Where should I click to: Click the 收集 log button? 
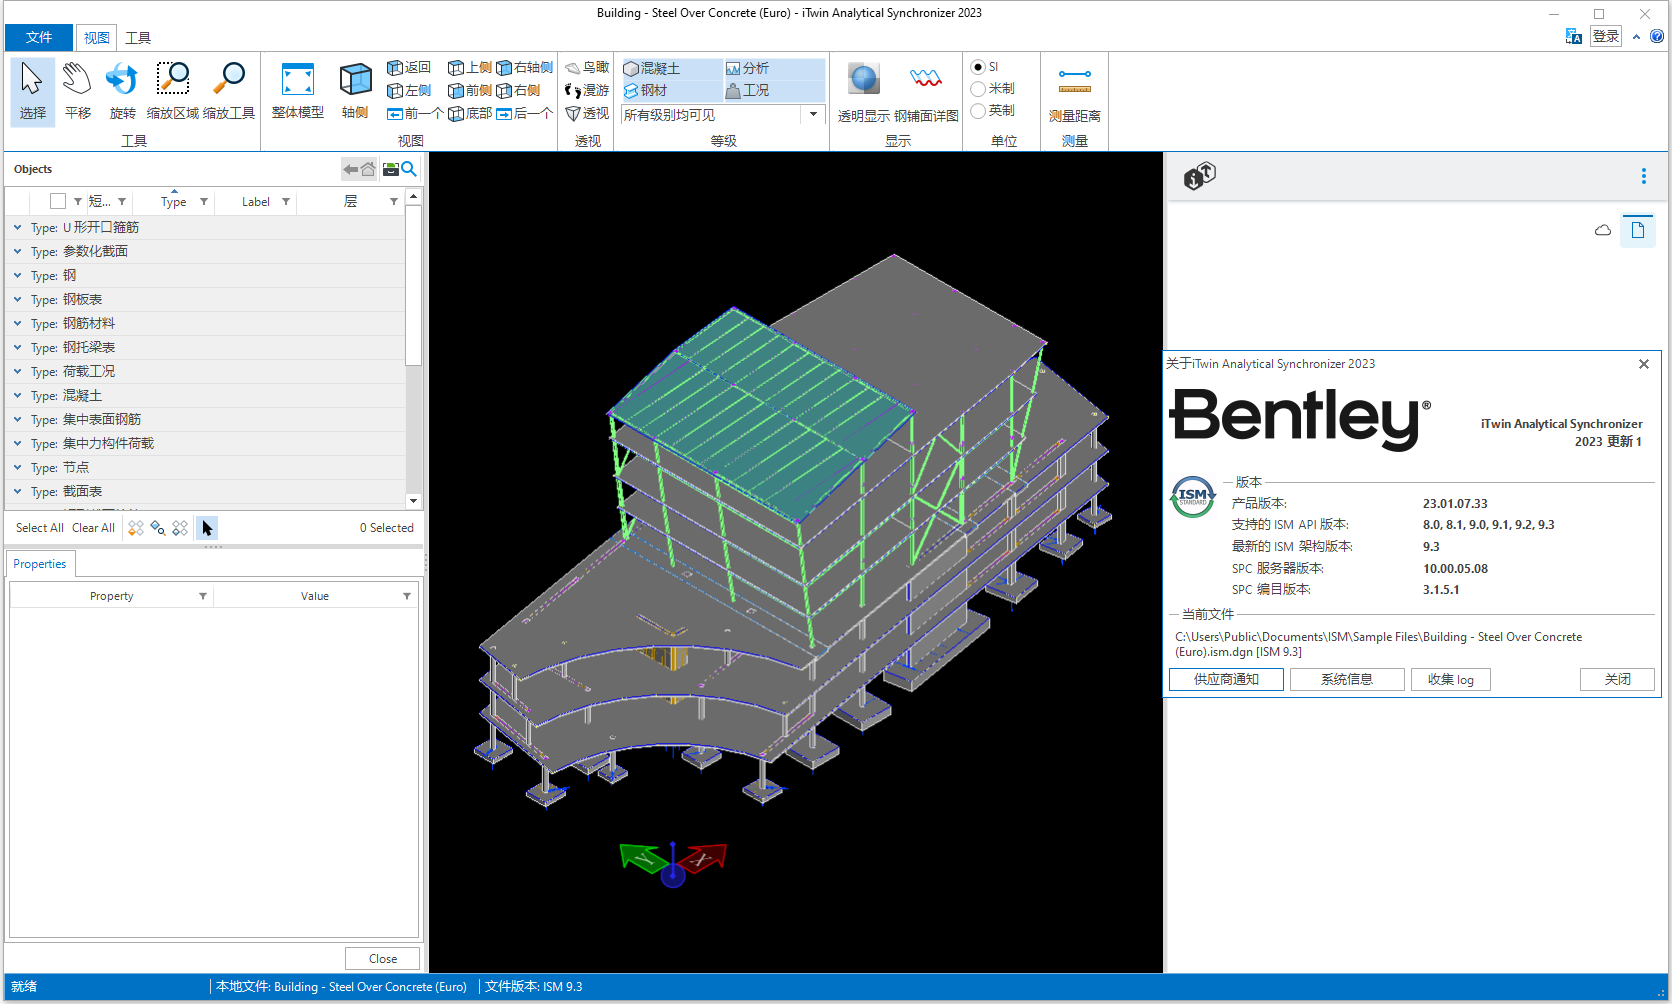click(1451, 680)
